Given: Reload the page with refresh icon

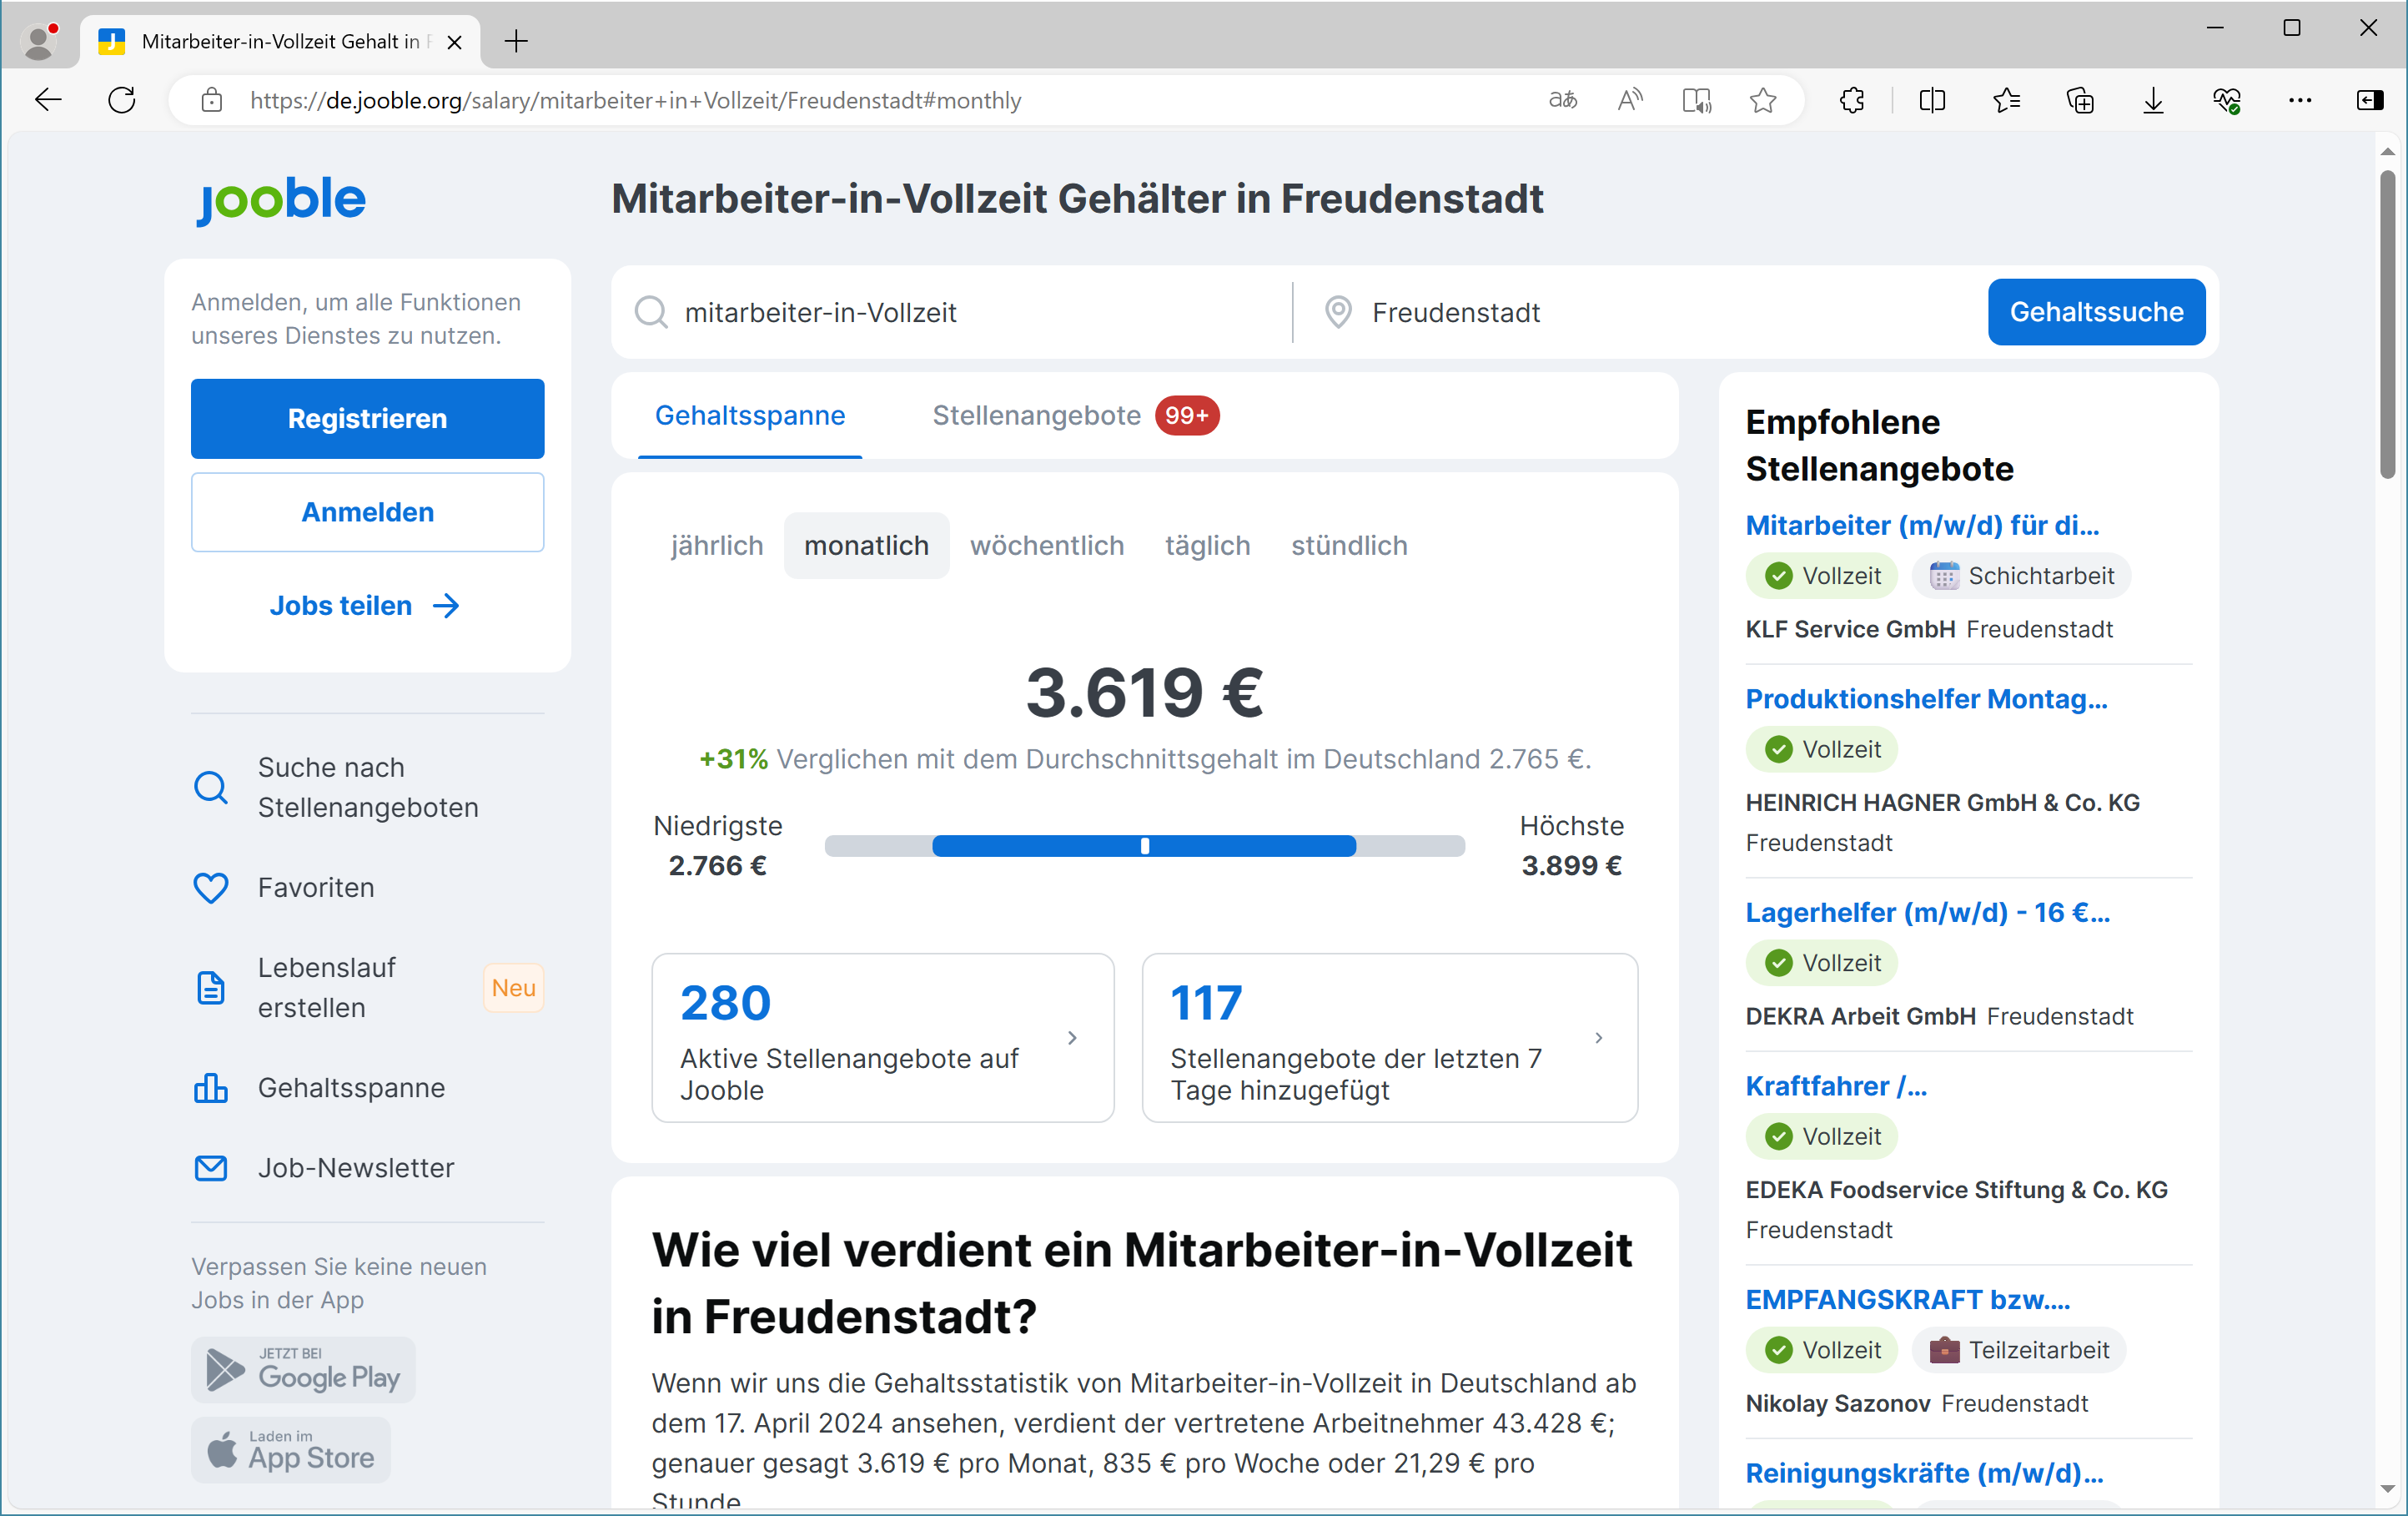Looking at the screenshot, I should tap(122, 100).
